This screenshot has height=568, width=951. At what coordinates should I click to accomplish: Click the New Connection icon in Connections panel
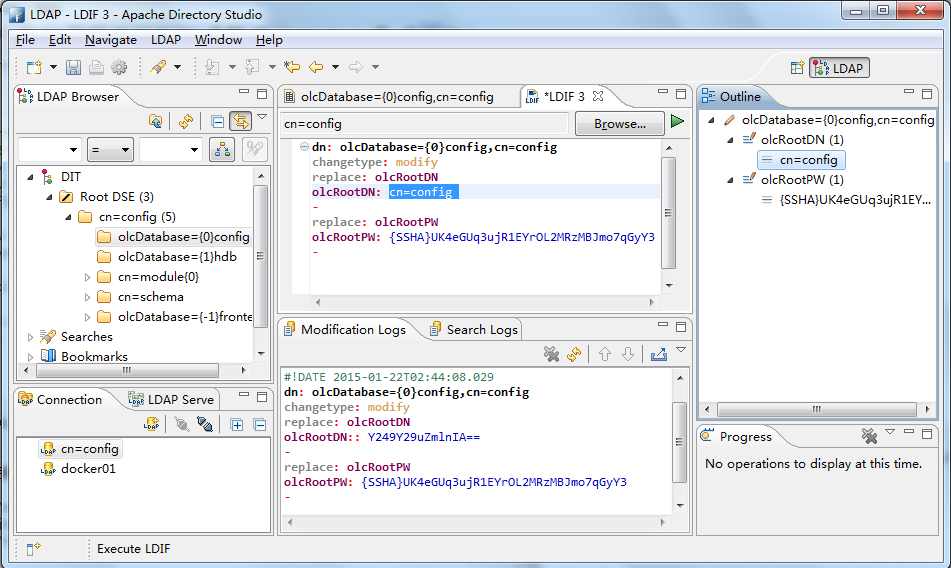tap(151, 424)
